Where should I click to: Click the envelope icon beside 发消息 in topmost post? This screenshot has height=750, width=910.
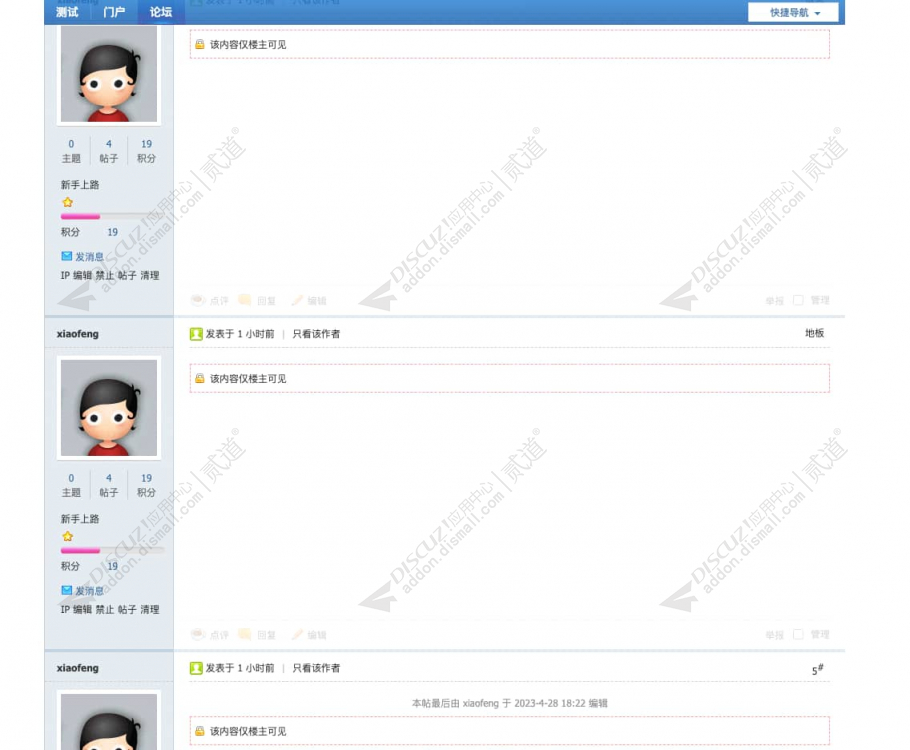(67, 256)
